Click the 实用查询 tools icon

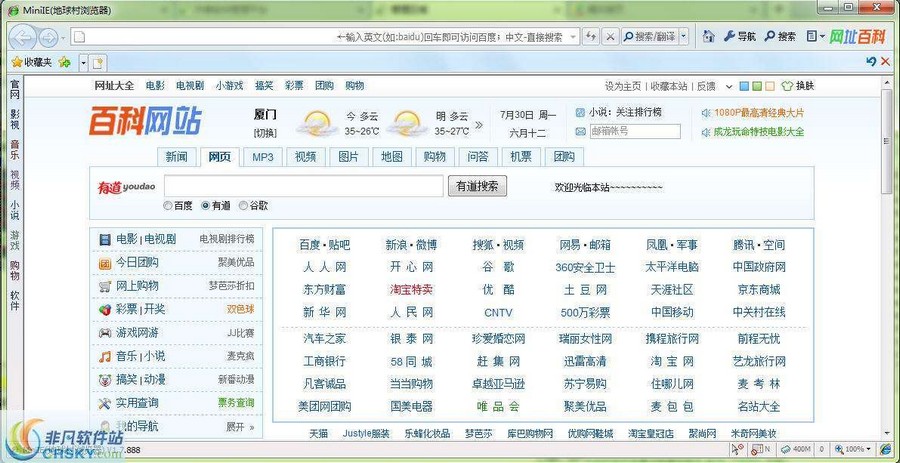104,403
